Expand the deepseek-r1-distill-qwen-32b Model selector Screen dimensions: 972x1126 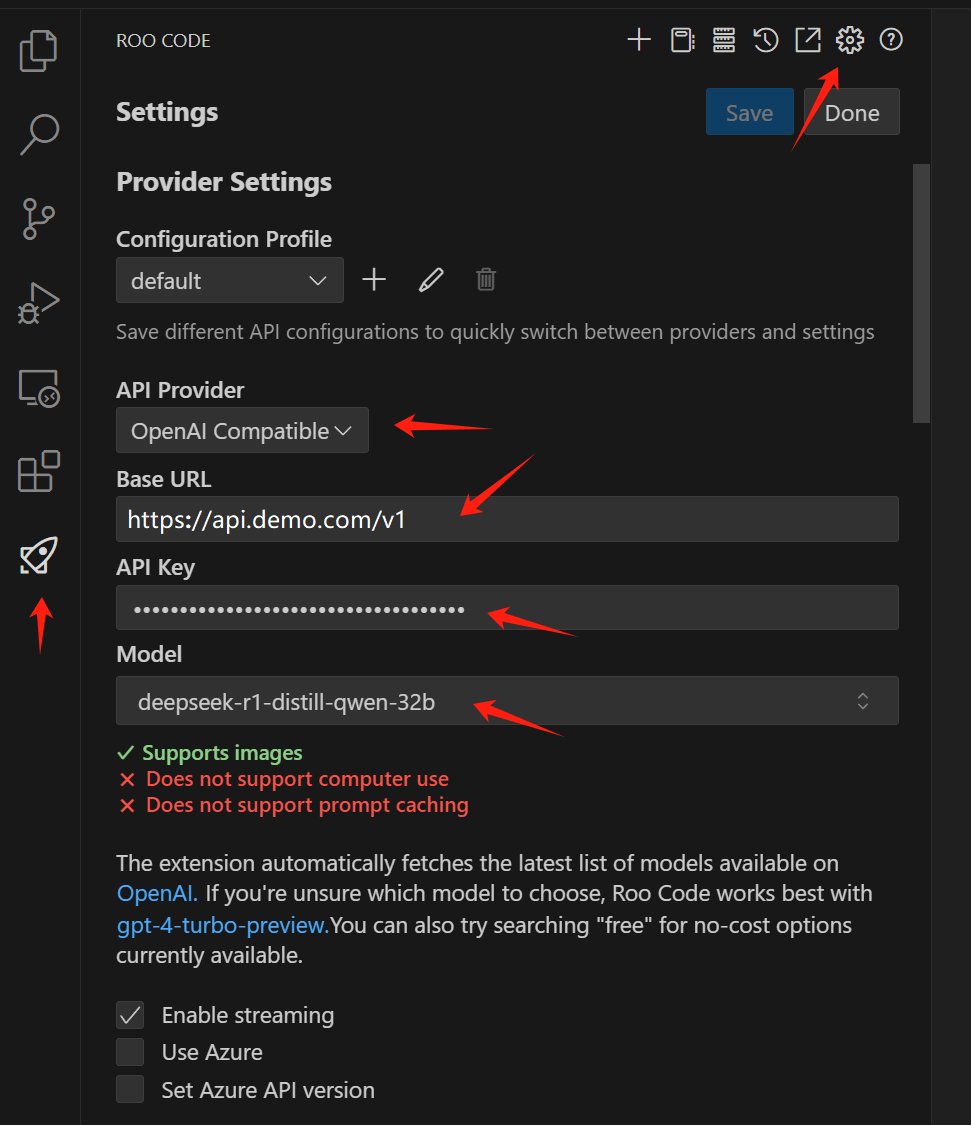tap(507, 701)
